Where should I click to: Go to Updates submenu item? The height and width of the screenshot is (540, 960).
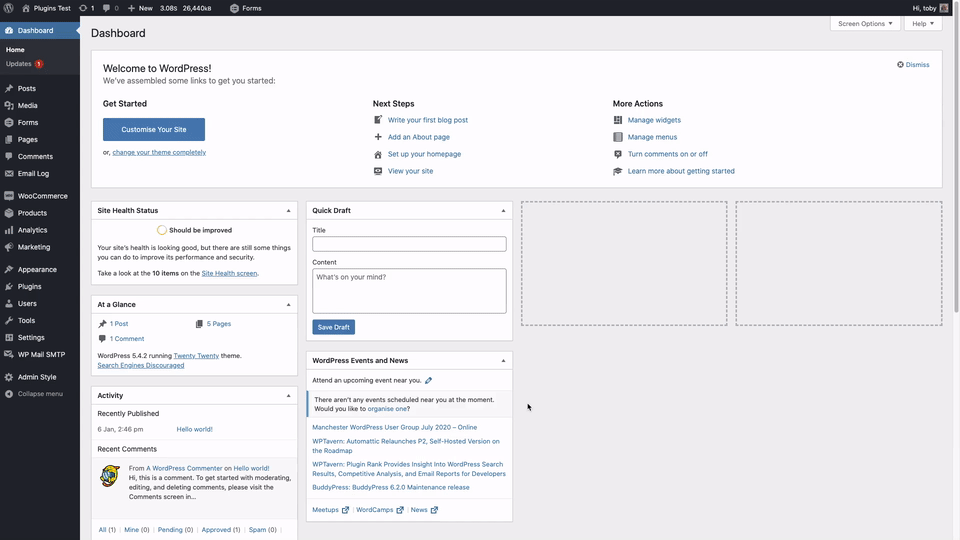[18, 64]
